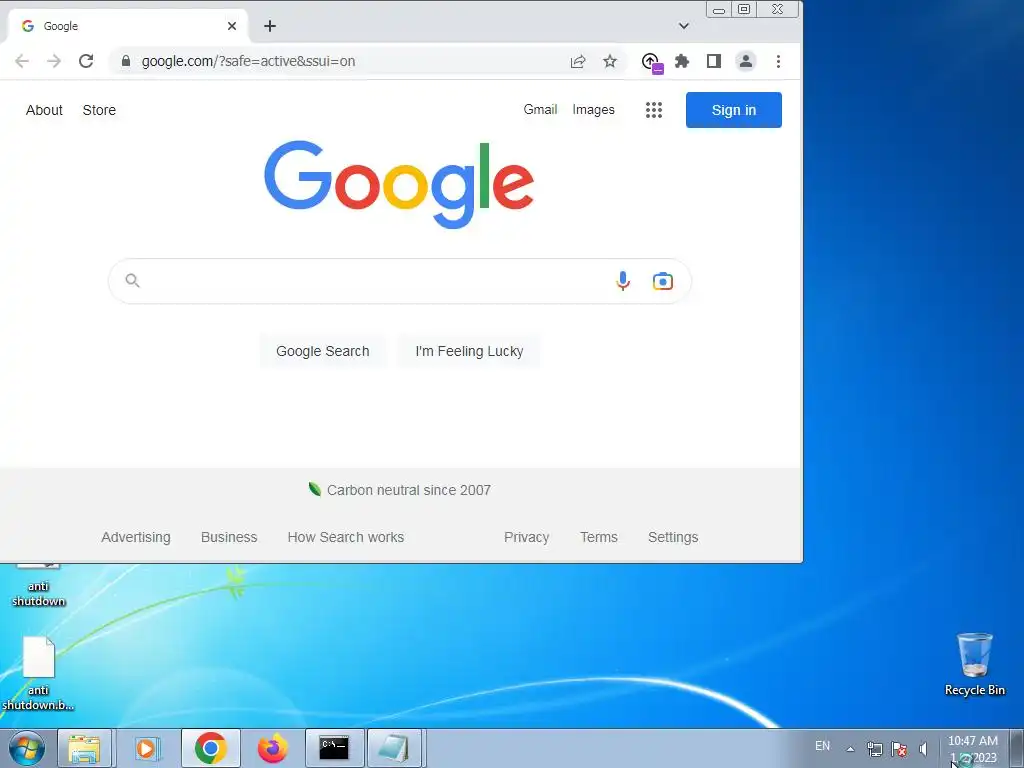
Task: Click the Google Search button
Action: point(323,351)
